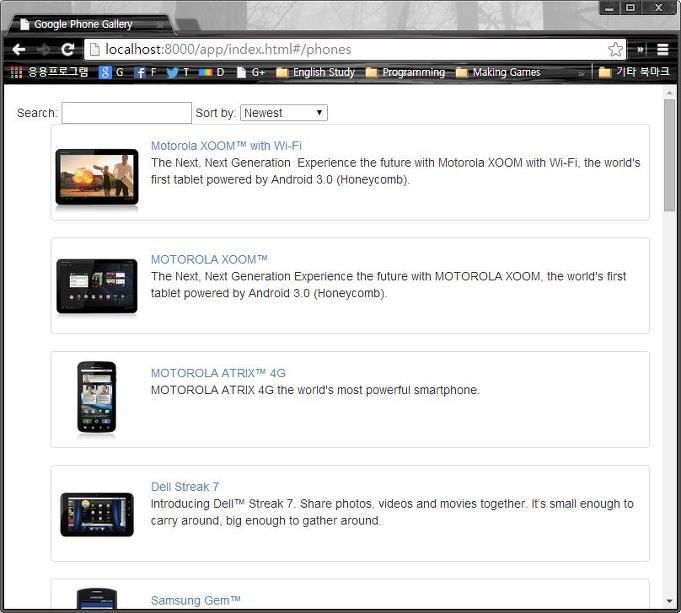Maximize the browser window

click(630, 8)
